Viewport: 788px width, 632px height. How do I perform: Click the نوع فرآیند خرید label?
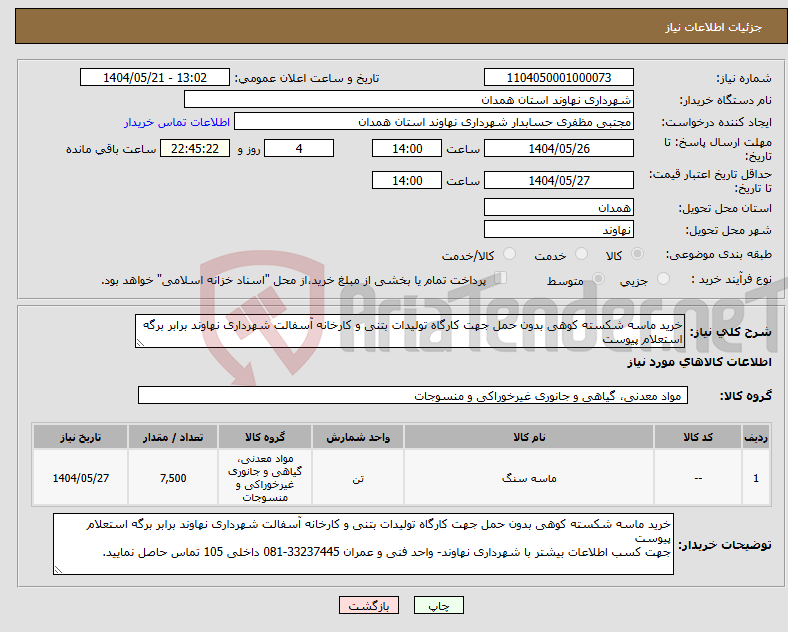(731, 279)
